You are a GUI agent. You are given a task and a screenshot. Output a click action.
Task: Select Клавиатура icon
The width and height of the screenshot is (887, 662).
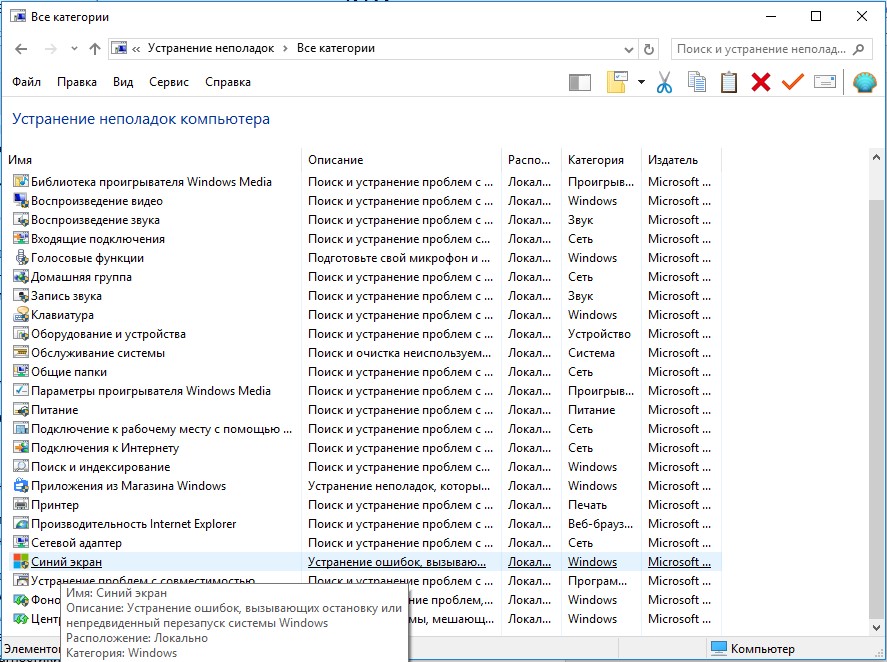[21, 315]
